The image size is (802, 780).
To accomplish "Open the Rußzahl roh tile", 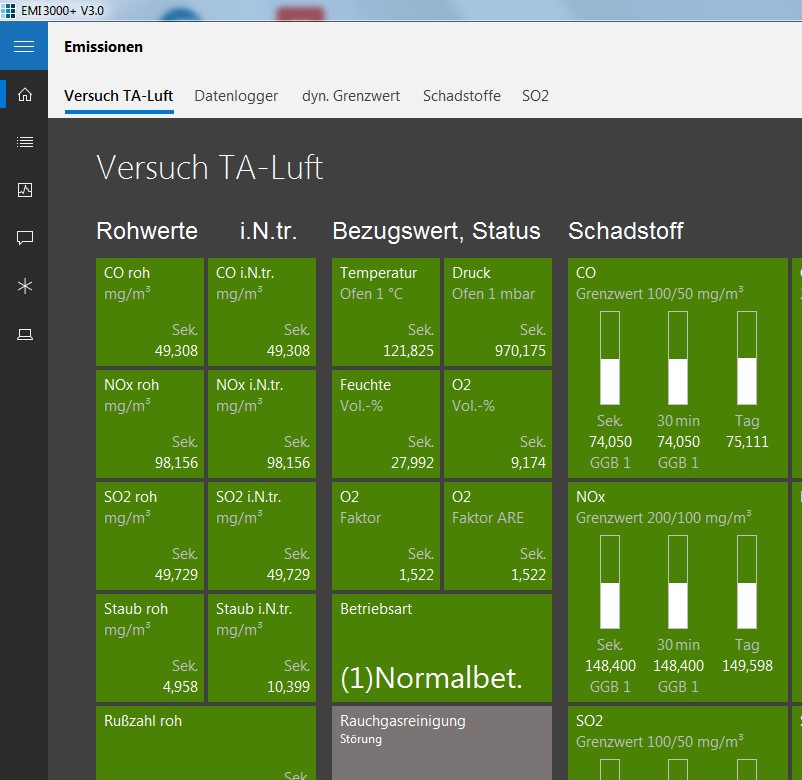I will 206,743.
